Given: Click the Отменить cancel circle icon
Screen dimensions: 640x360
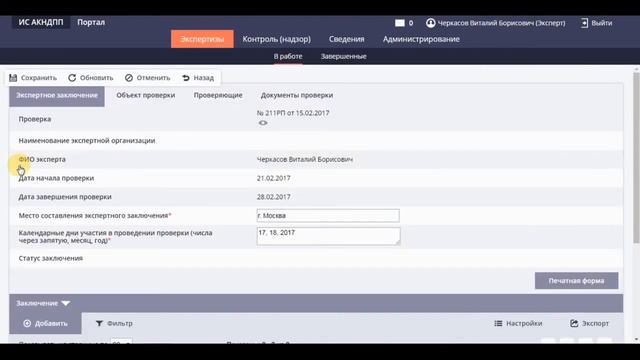Looking at the screenshot, I should coord(129,78).
